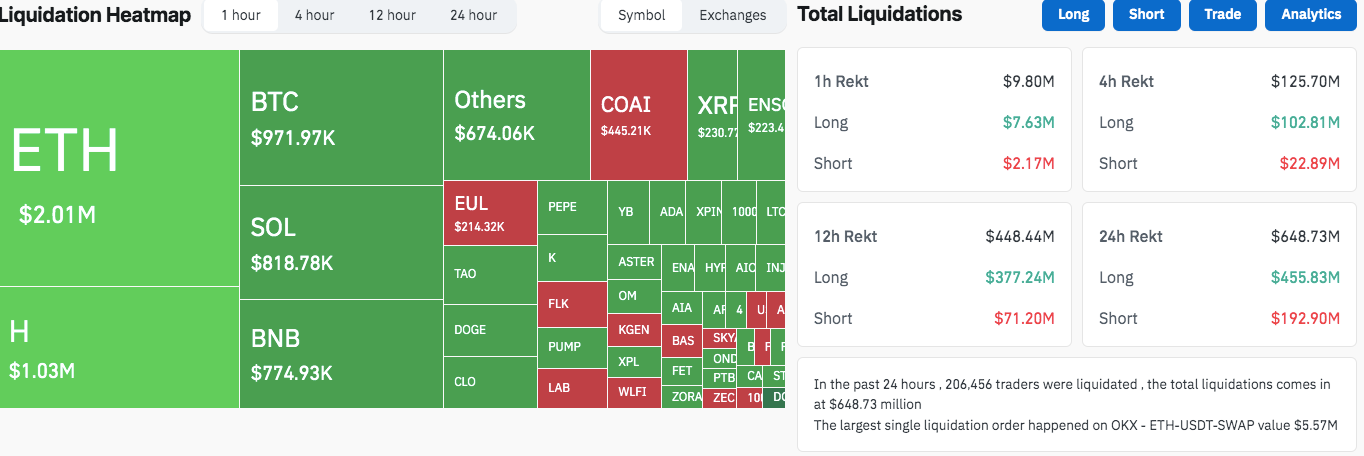Click the blue Long button
The width and height of the screenshot is (1364, 456).
1073,14
